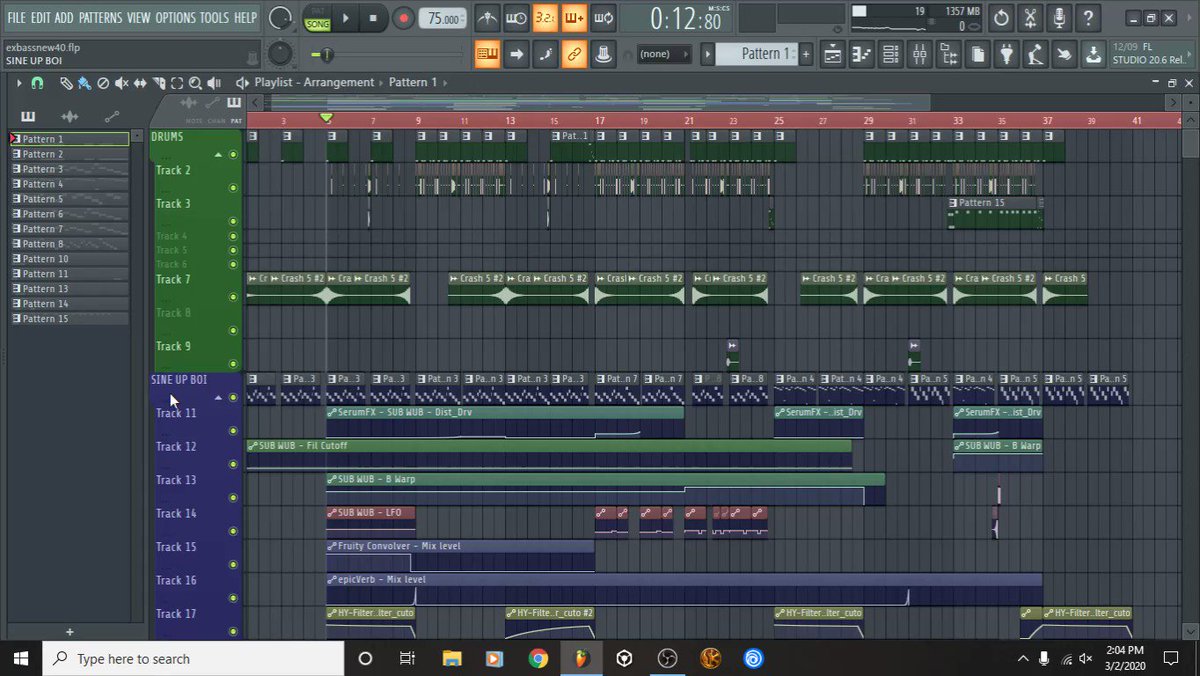Open the OPTIONS menu
The image size is (1200, 676).
pos(176,18)
